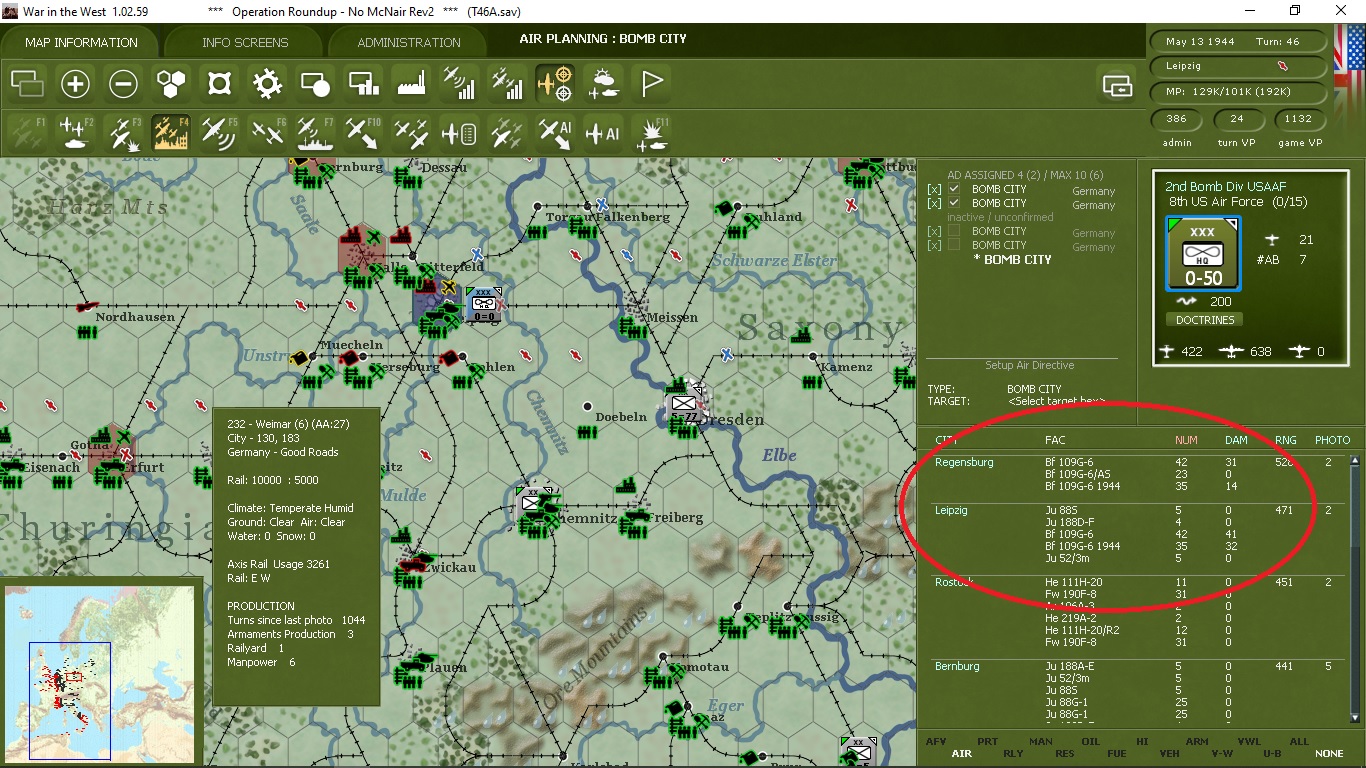Select Regensburg in the target city list
Screen dimensions: 1366x768
[x=964, y=462]
